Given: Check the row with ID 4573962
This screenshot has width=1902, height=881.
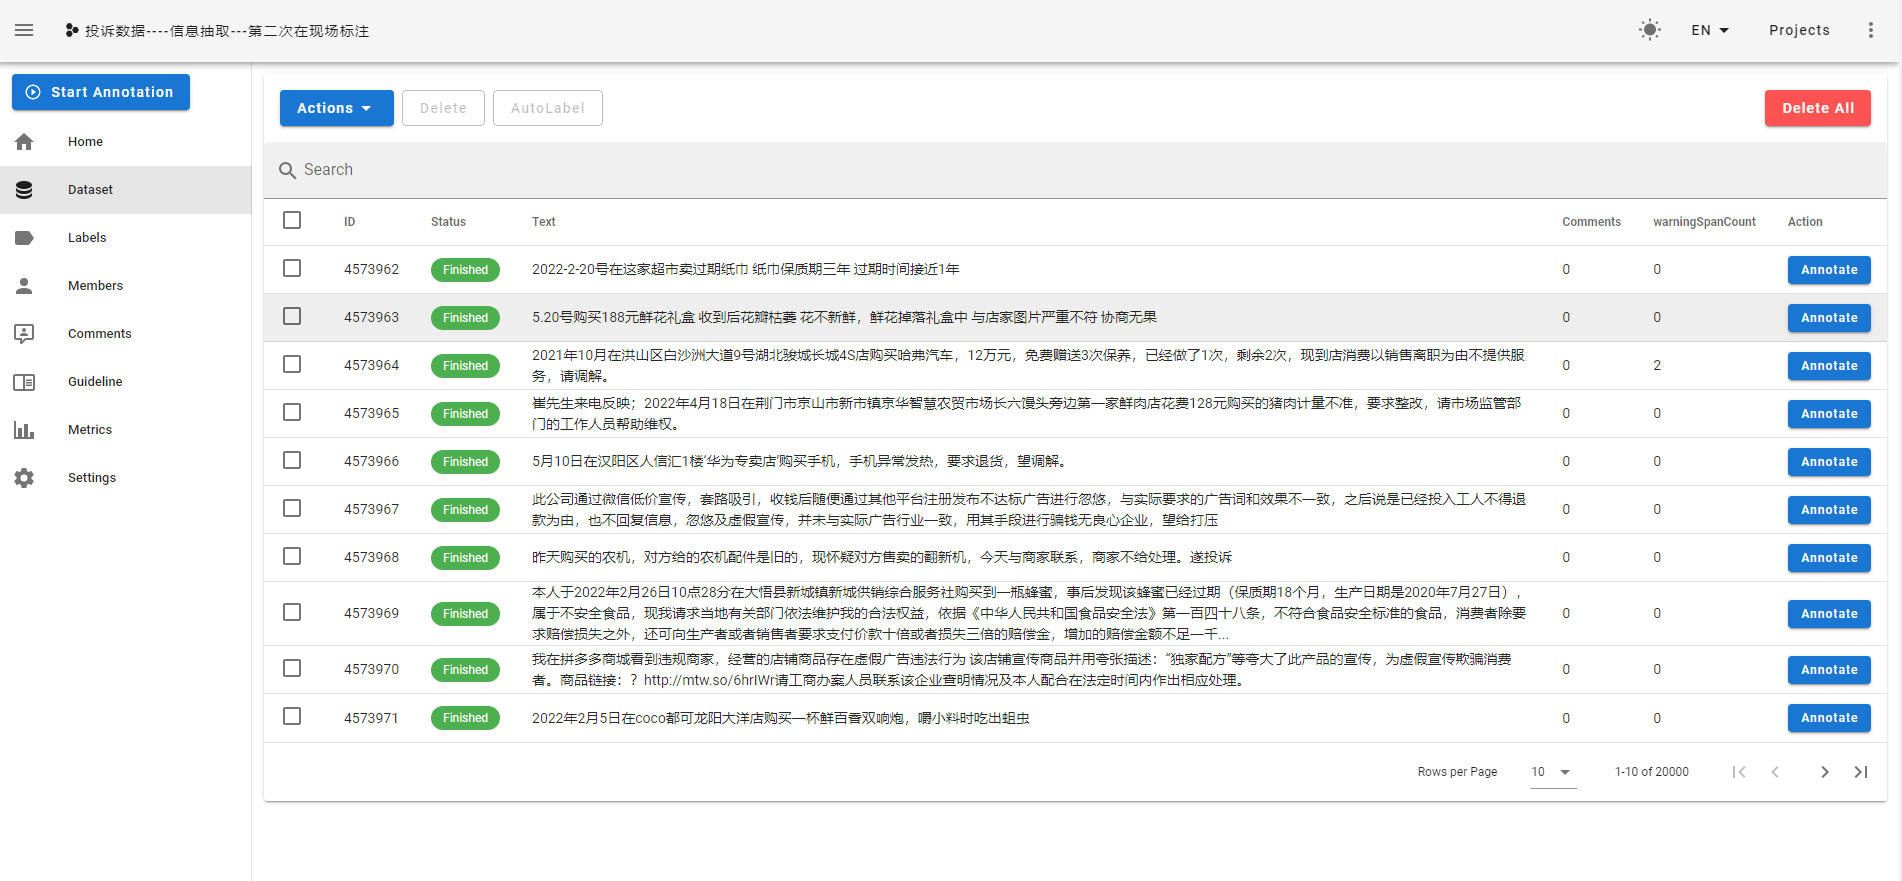Looking at the screenshot, I should point(292,268).
